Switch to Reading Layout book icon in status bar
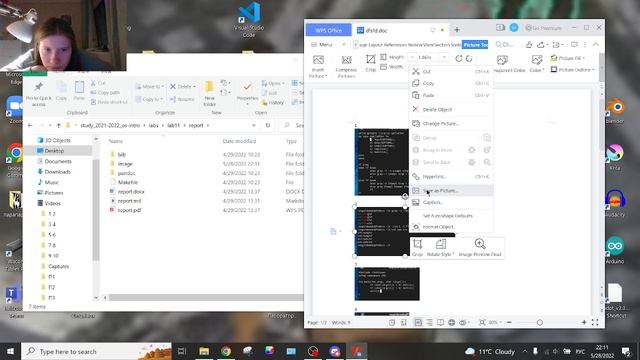The image size is (640, 360). click(x=440, y=322)
